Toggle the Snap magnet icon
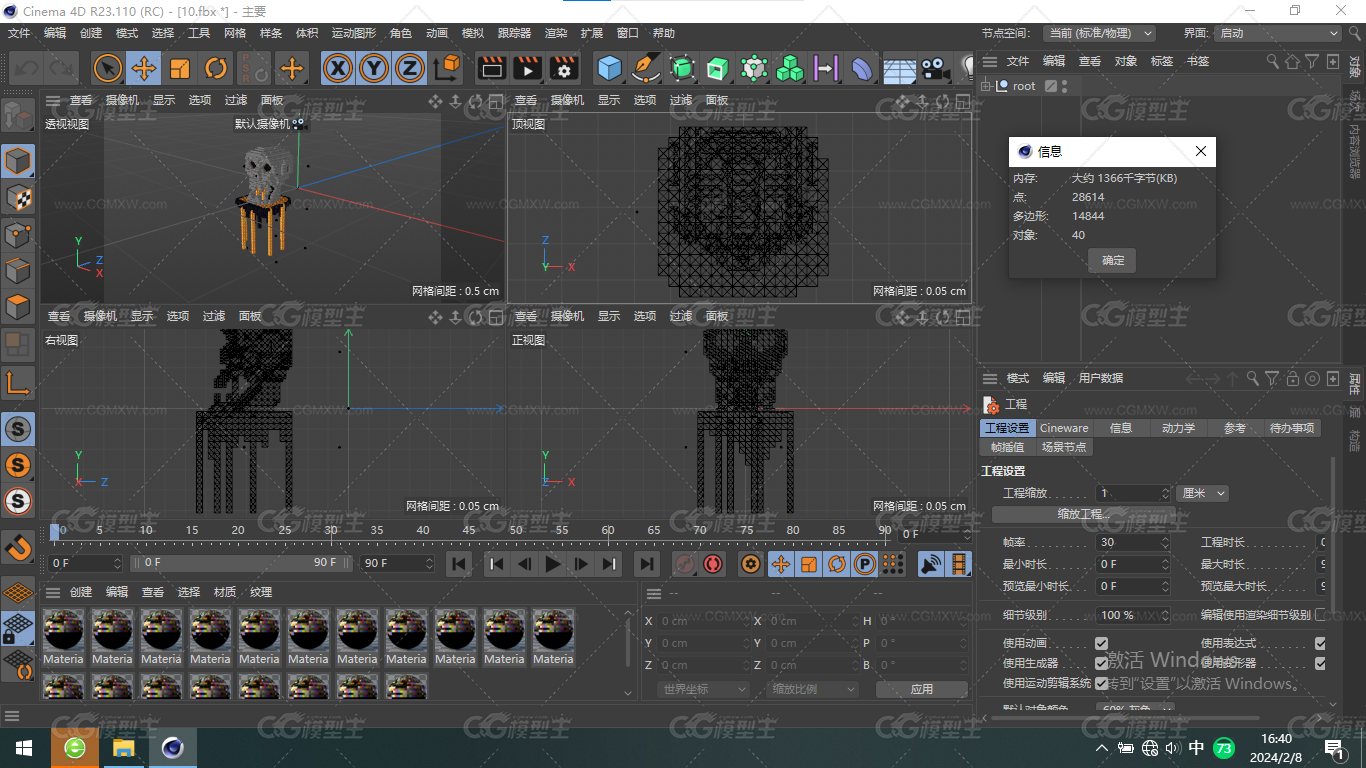1366x768 pixels. click(18, 548)
